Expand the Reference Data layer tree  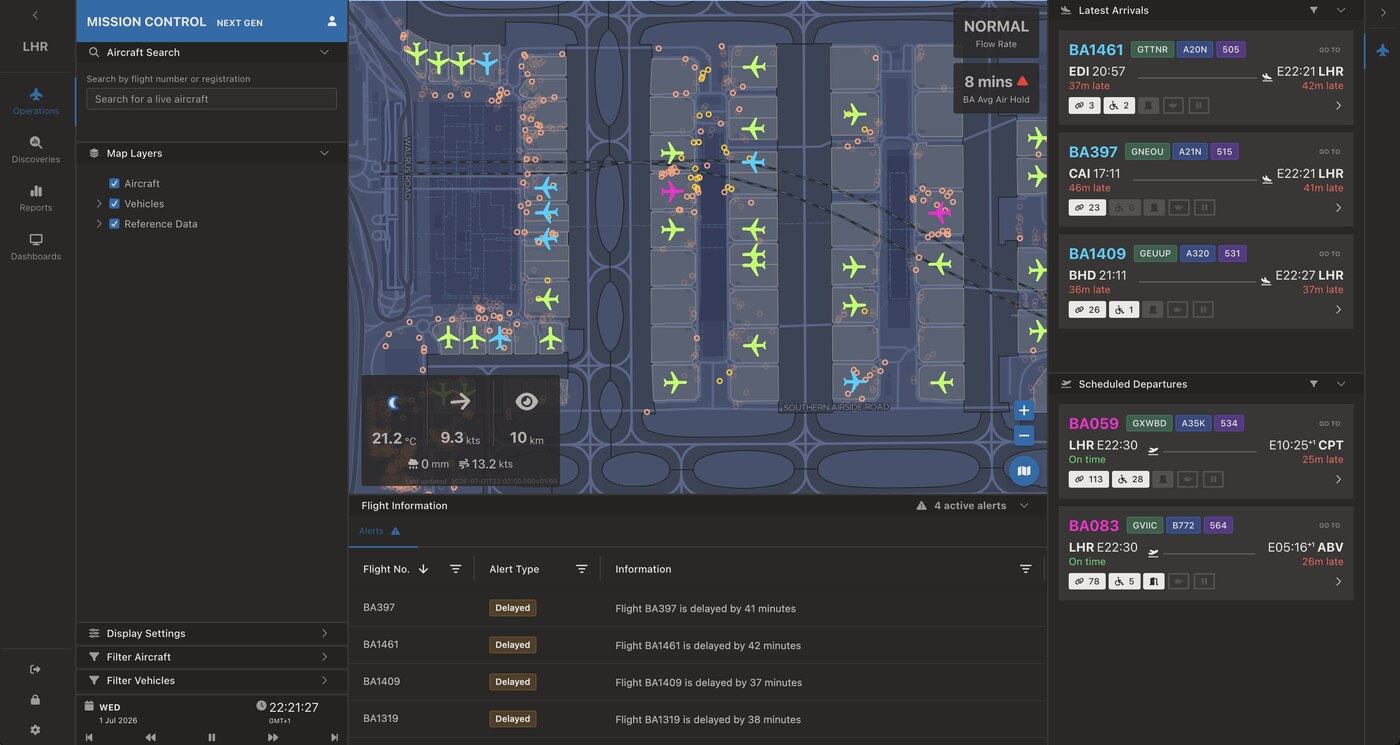(99, 224)
